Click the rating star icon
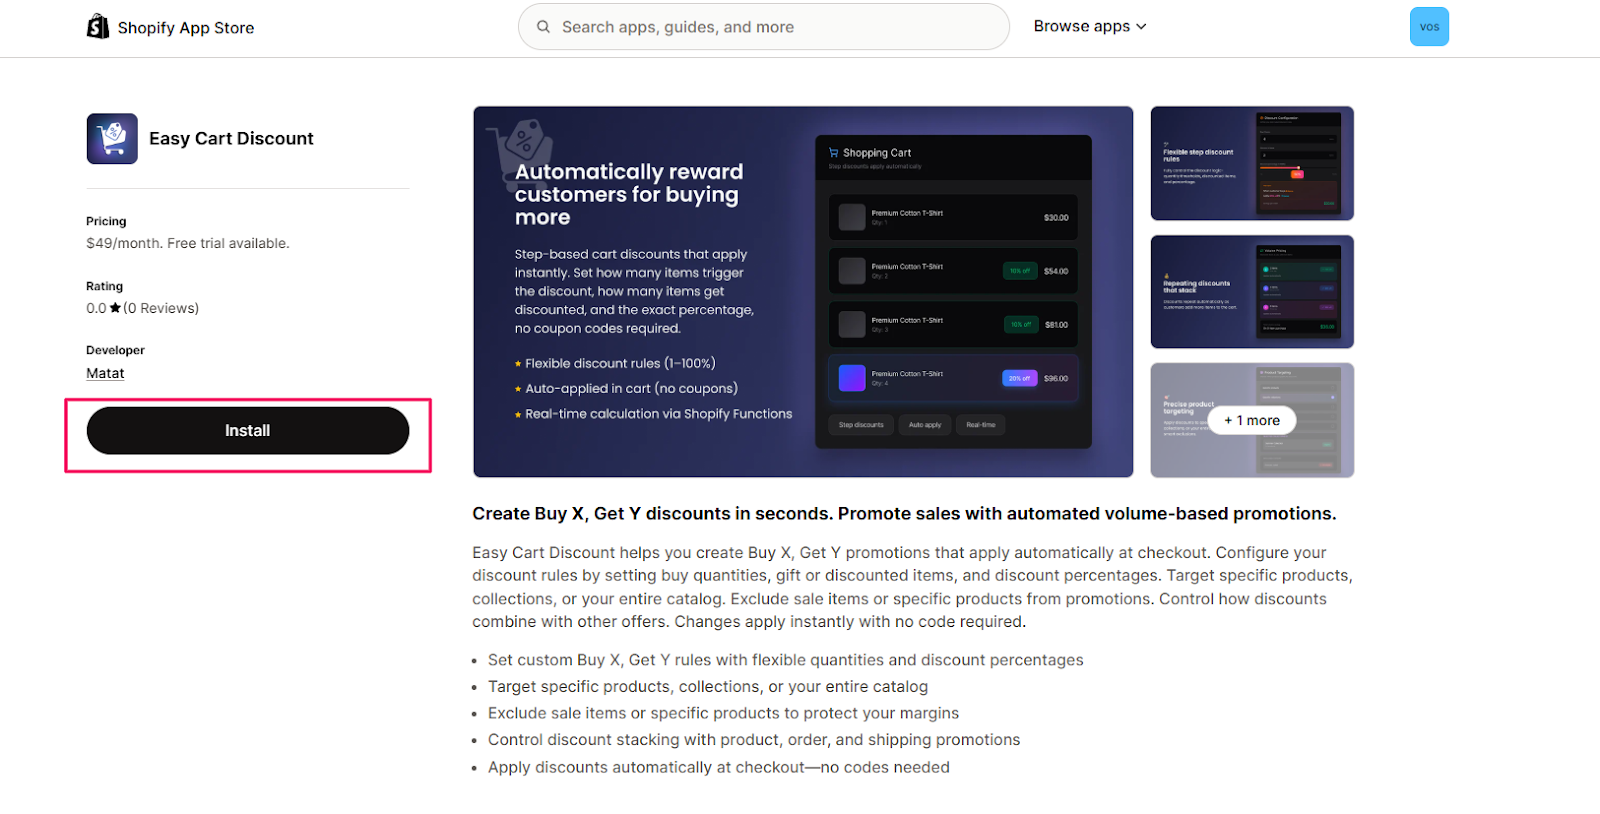This screenshot has width=1600, height=814. coord(115,308)
